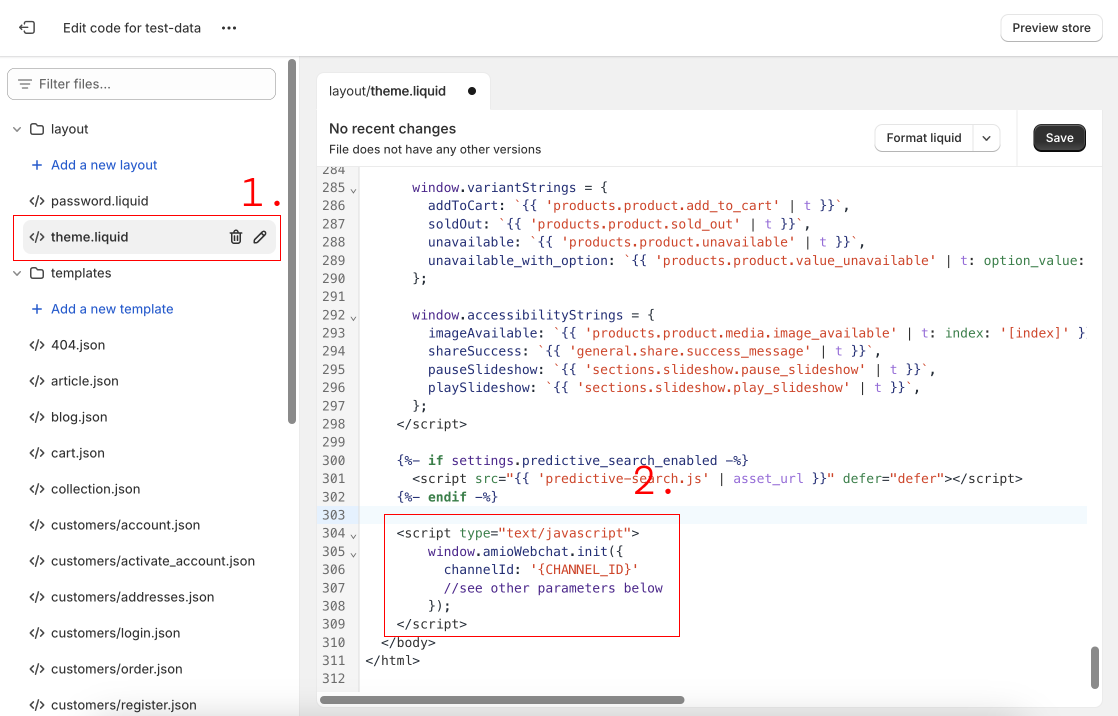Click the code editor horizontal scrollbar

[502, 700]
